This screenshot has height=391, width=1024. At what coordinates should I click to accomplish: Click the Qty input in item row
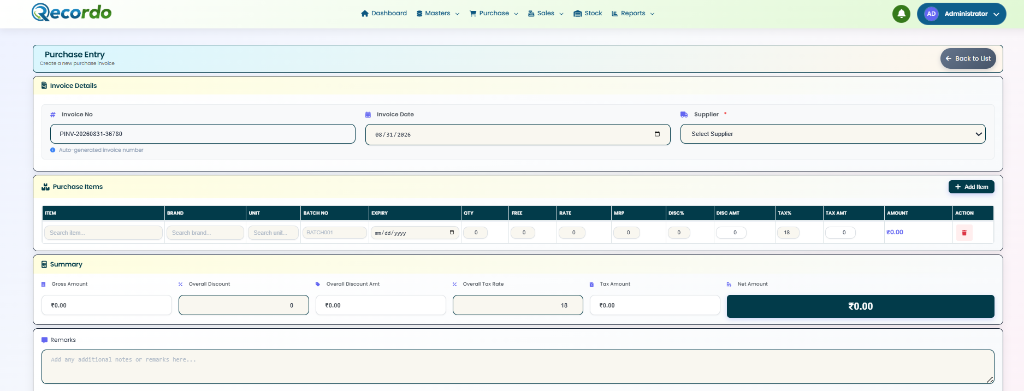tap(475, 232)
